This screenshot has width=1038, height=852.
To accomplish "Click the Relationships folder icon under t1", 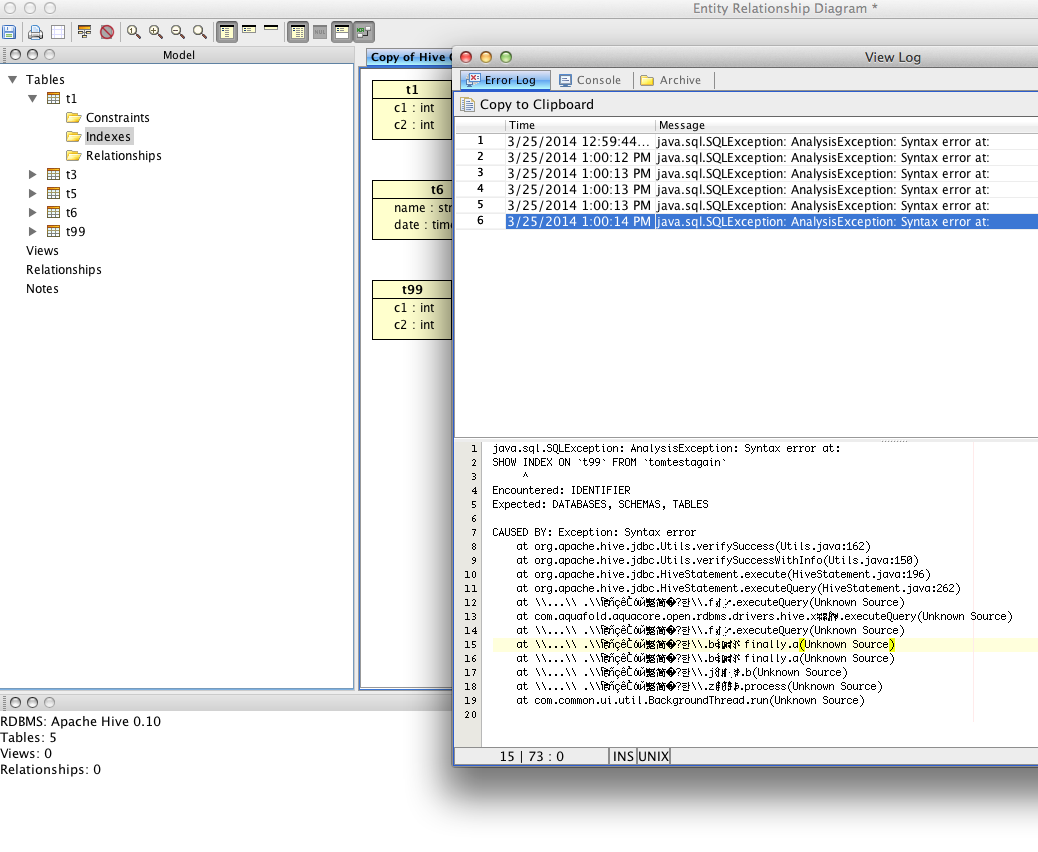I will pos(73,156).
